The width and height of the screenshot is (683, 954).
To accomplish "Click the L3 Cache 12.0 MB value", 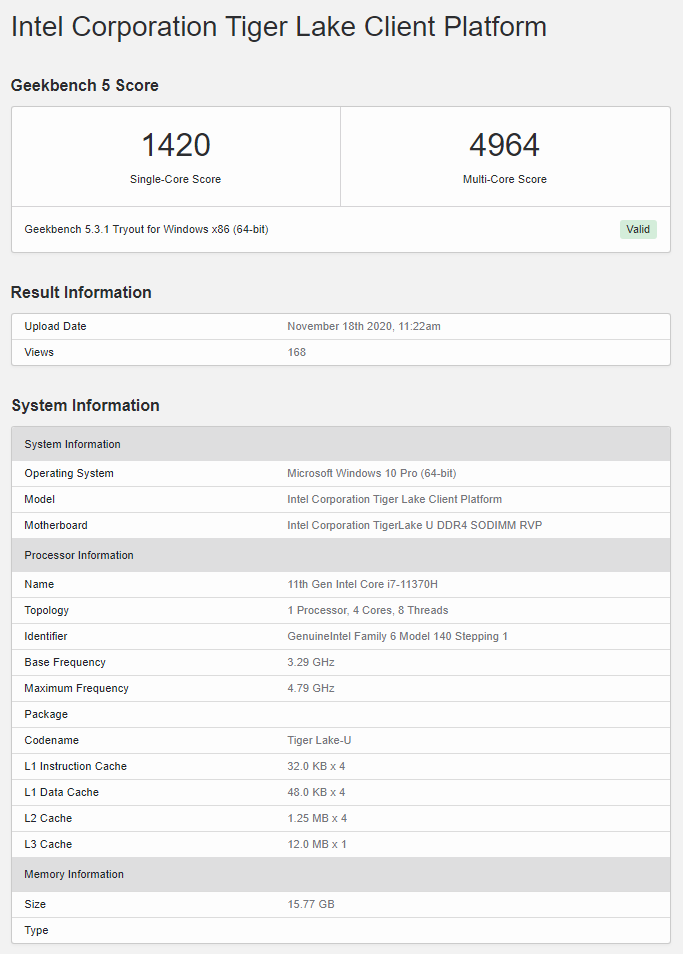I will click(x=317, y=844).
